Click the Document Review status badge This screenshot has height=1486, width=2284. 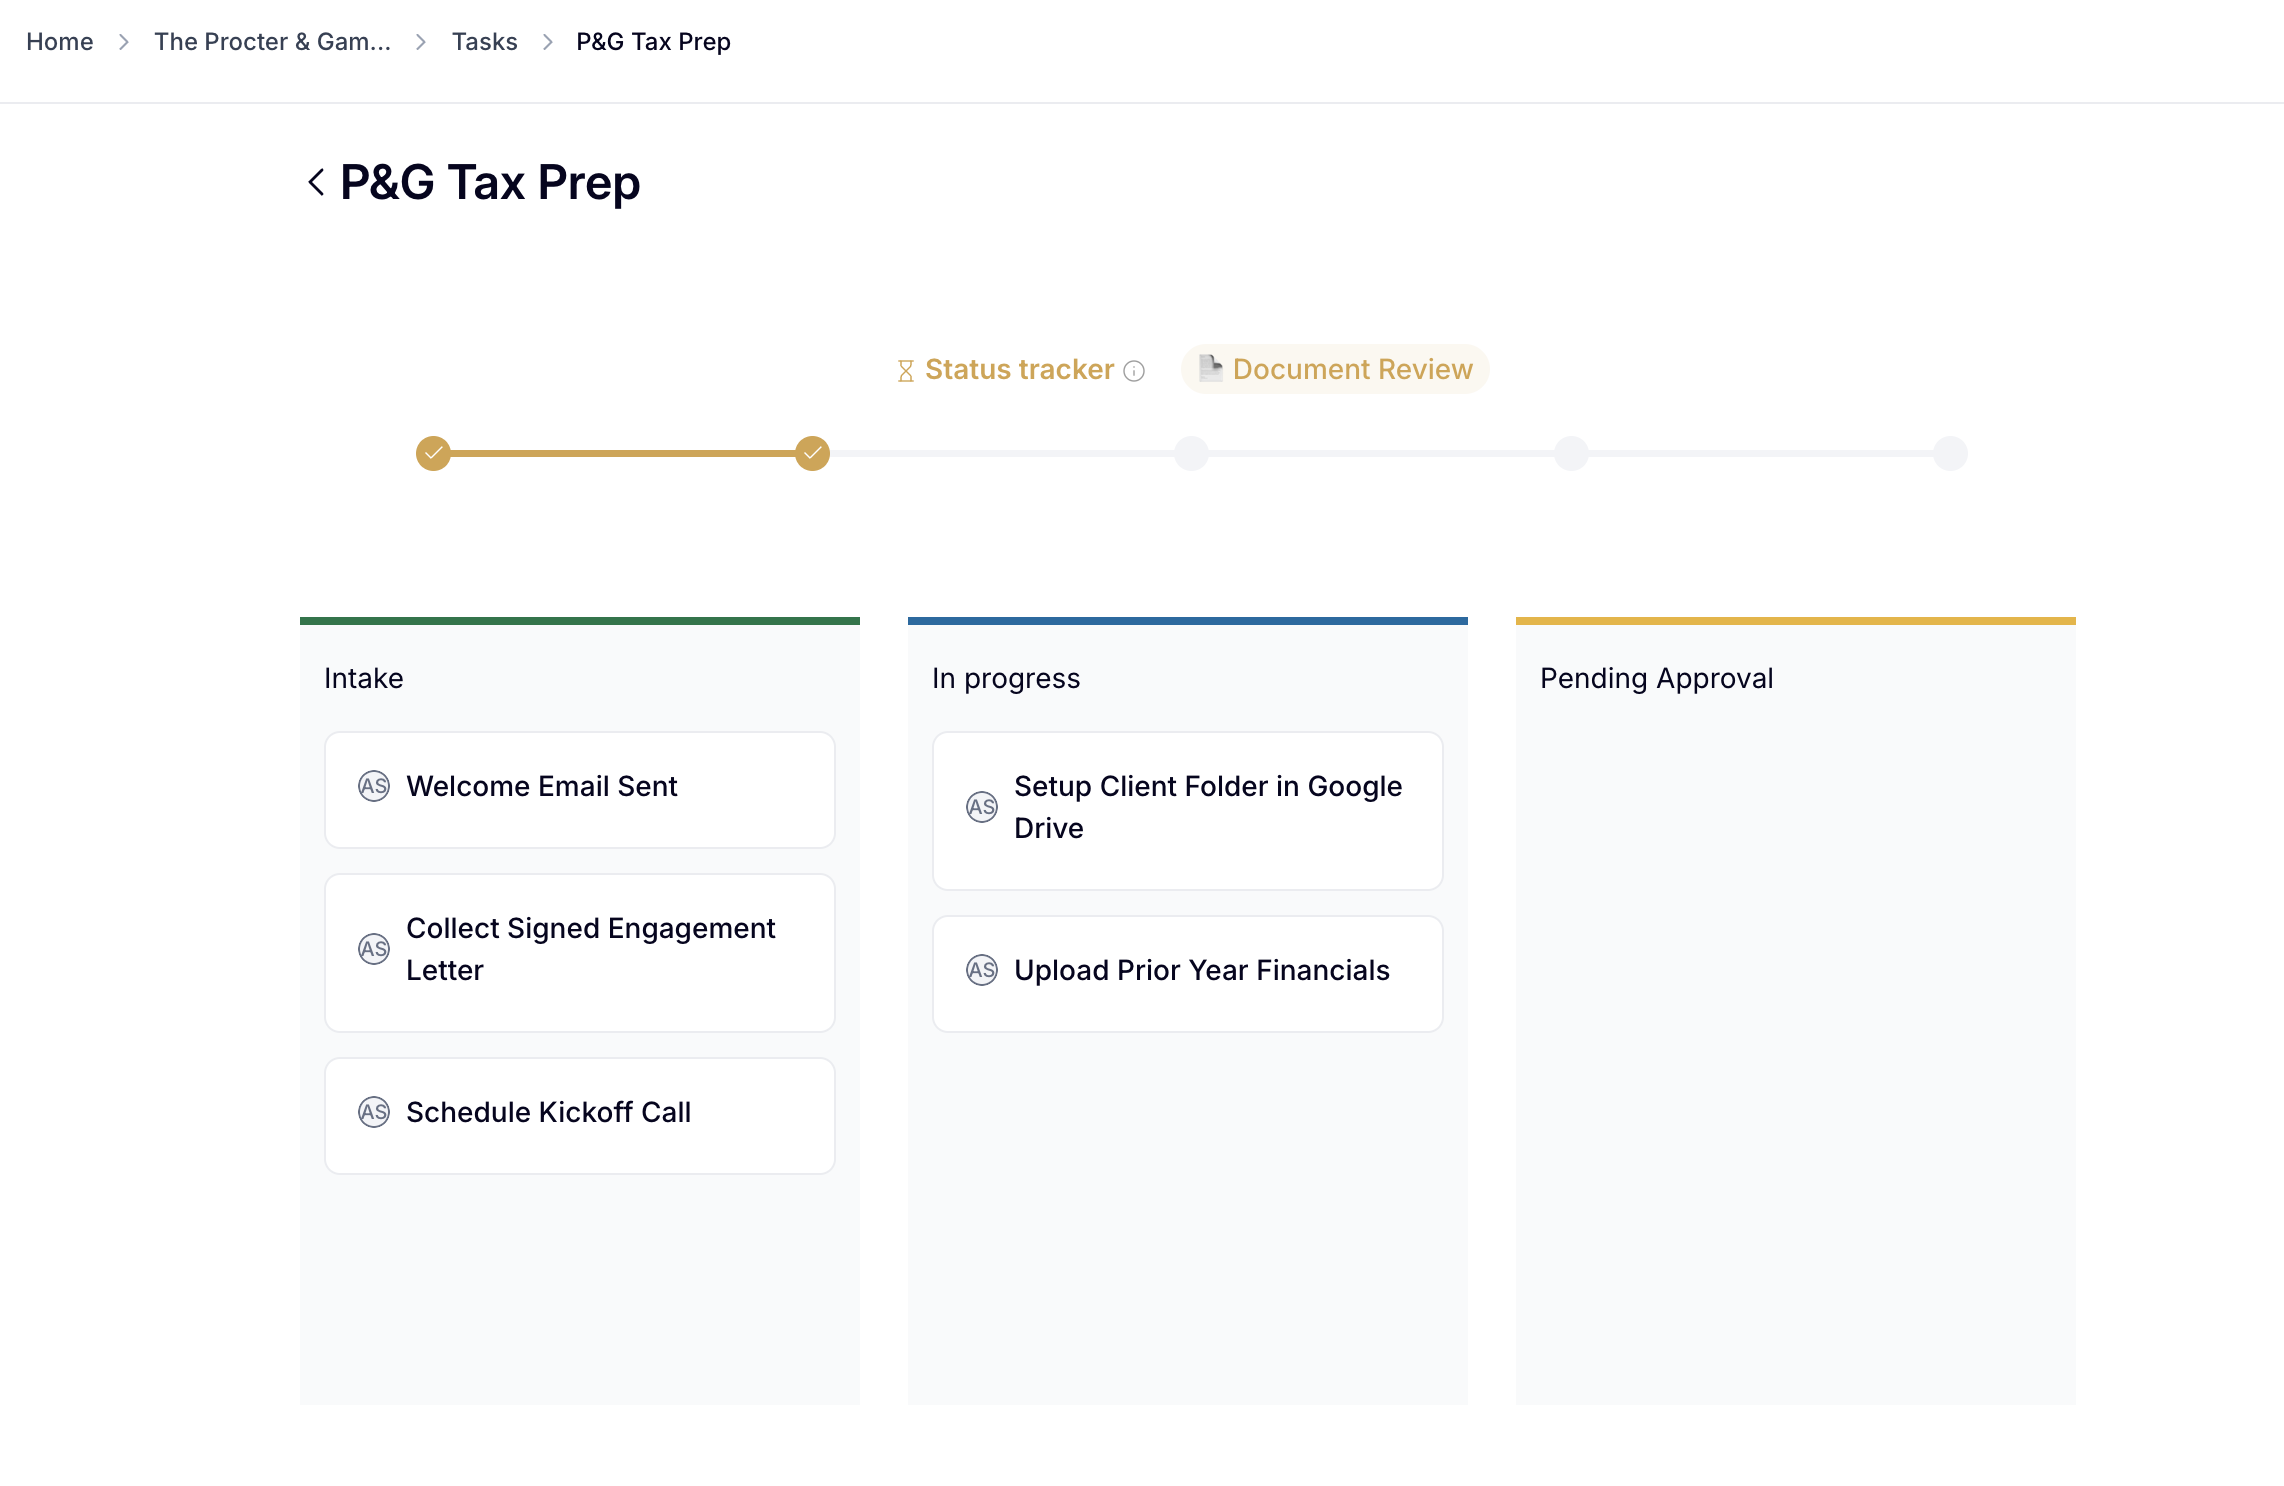point(1335,369)
